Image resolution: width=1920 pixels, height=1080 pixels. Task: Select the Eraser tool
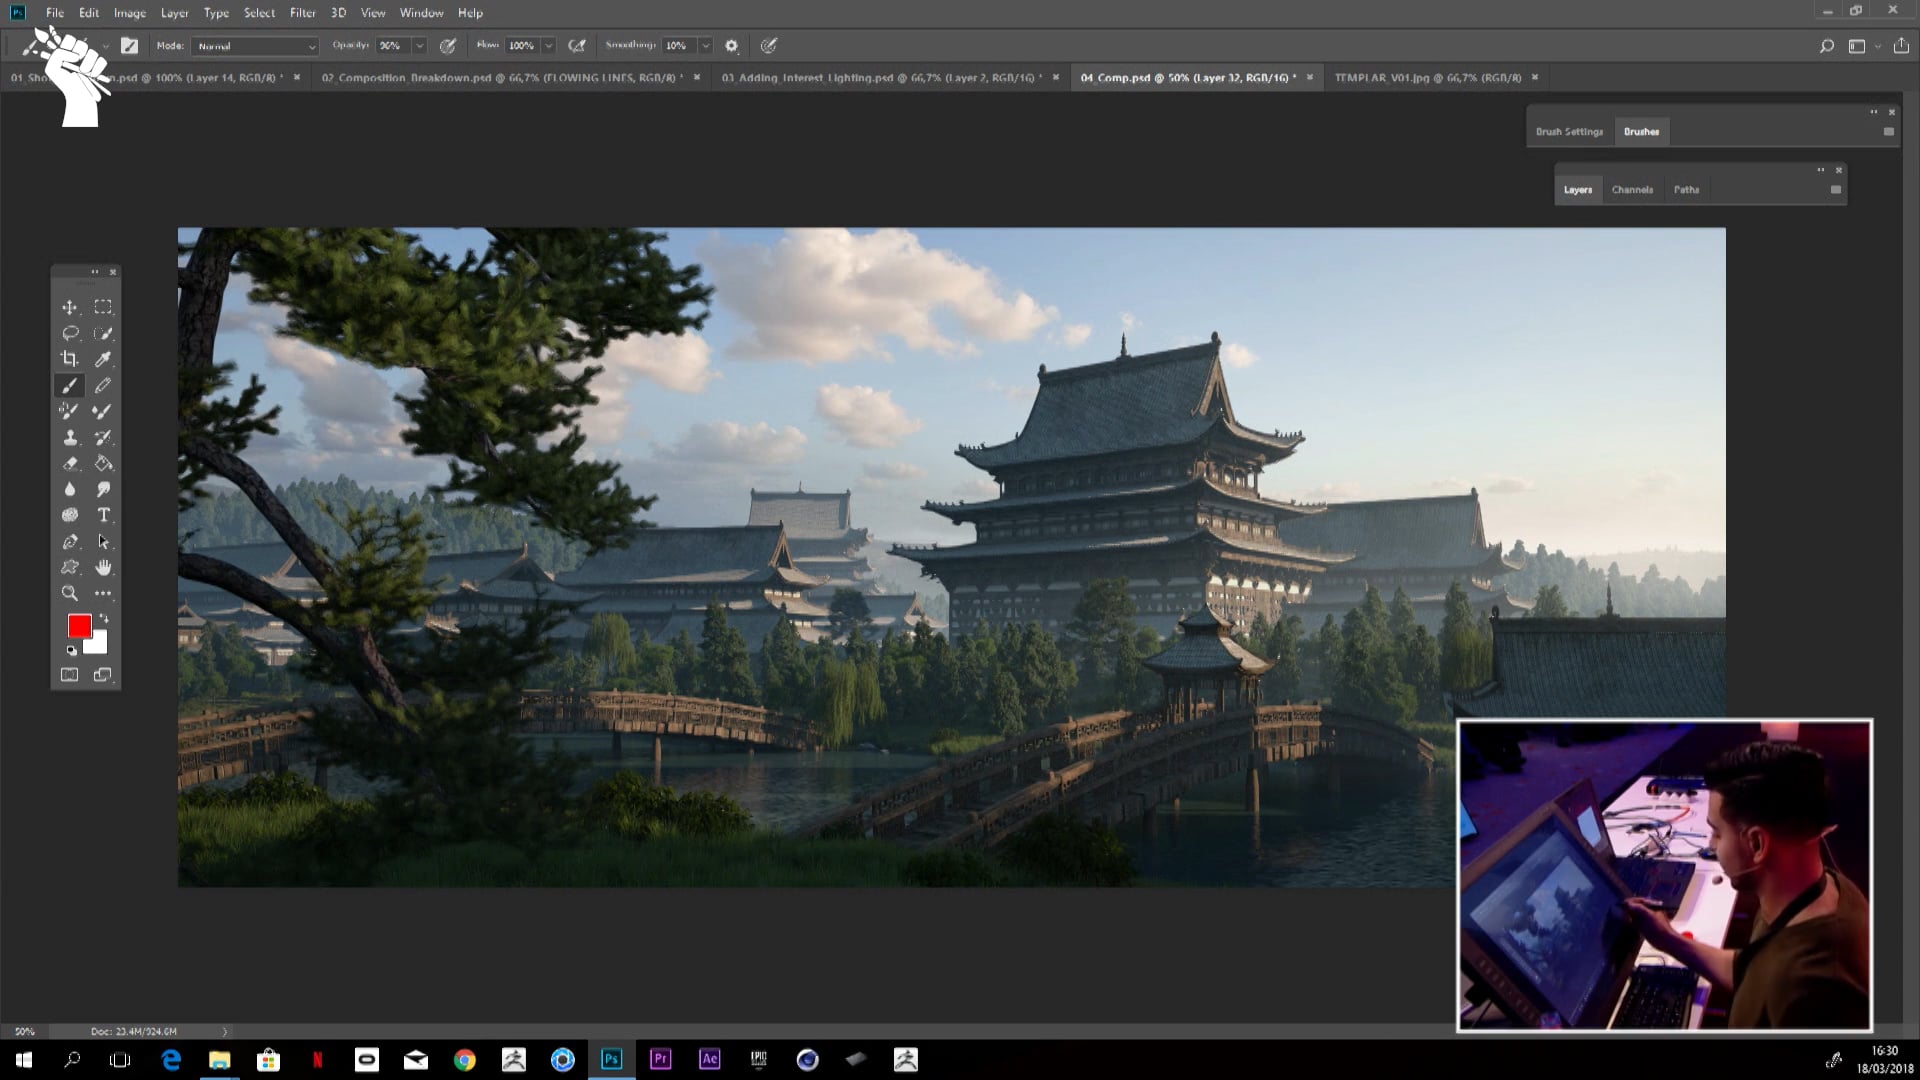pos(70,463)
